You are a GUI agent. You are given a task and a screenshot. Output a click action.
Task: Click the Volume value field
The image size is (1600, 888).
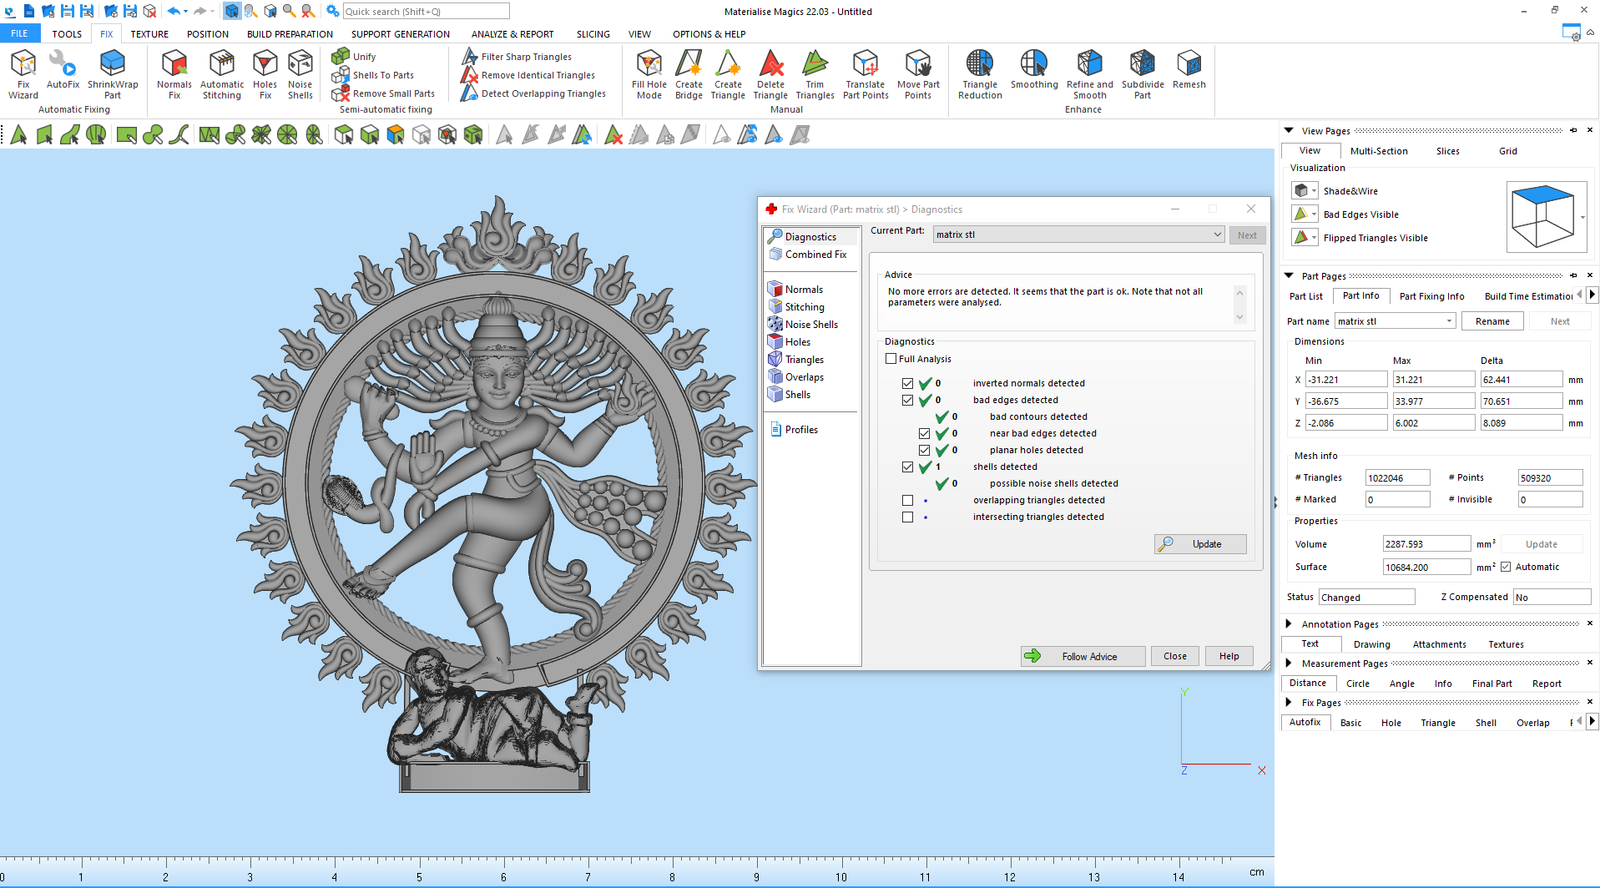coord(1426,544)
